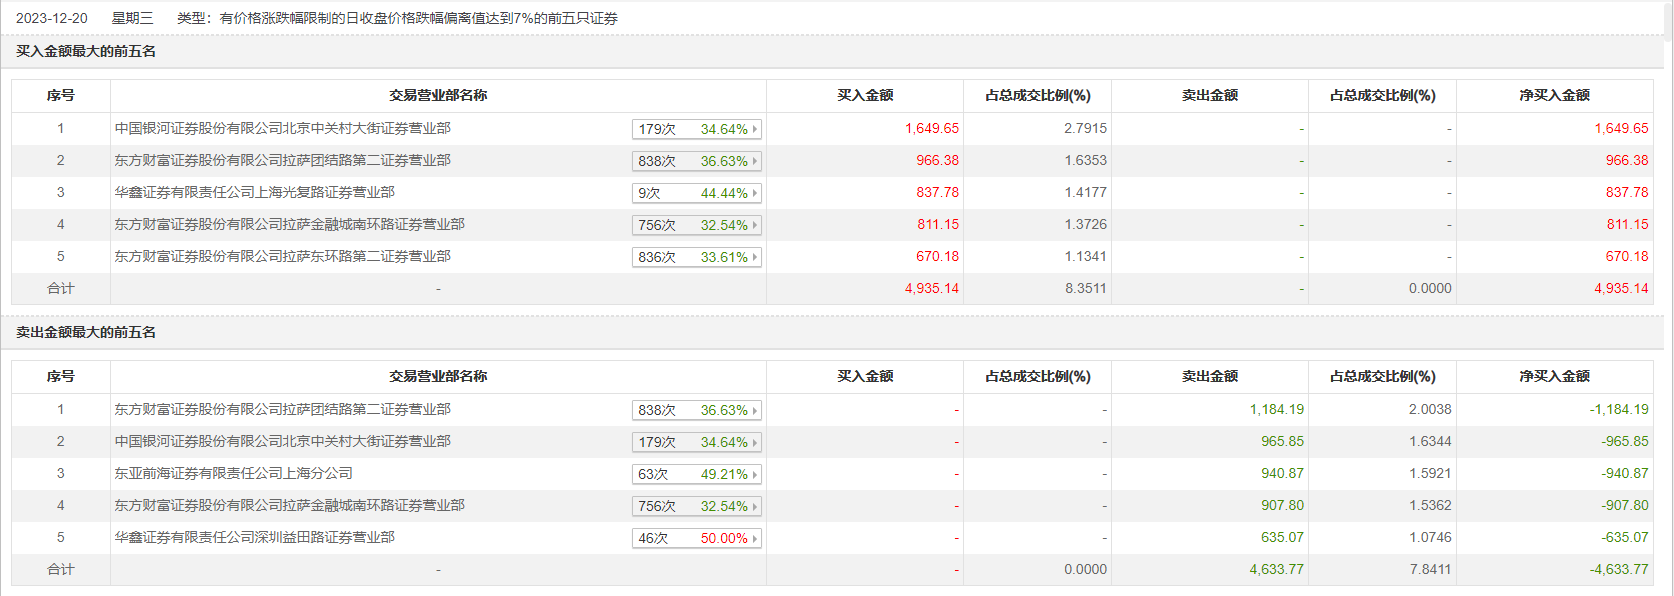The width and height of the screenshot is (1674, 596).
Task: Open 东方财富拉萨东环路第二证券营业部 link
Action: pos(282,256)
